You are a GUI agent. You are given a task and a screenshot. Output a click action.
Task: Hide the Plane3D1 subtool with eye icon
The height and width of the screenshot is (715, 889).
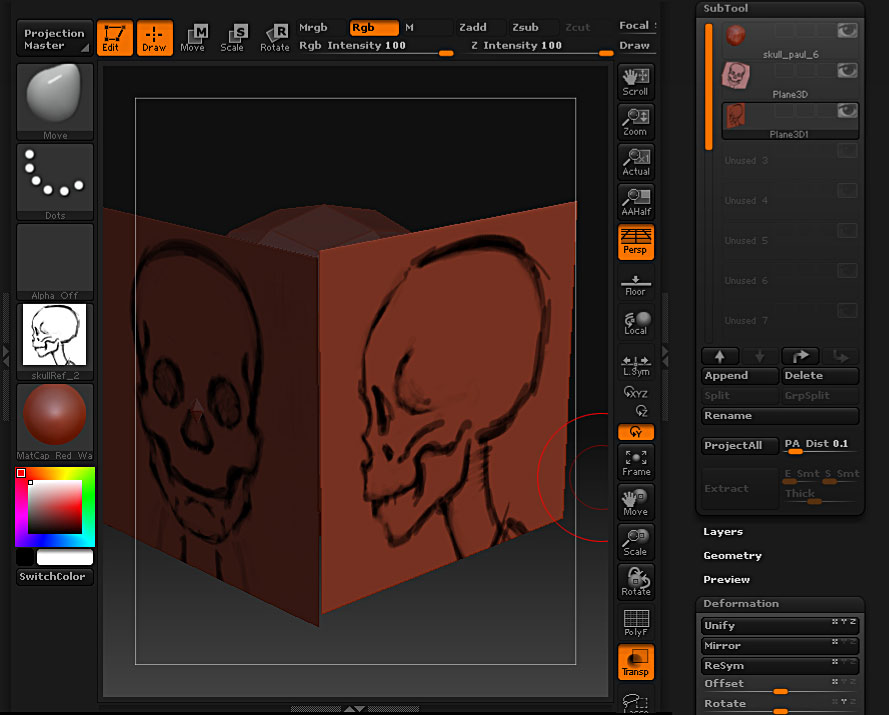pos(847,111)
